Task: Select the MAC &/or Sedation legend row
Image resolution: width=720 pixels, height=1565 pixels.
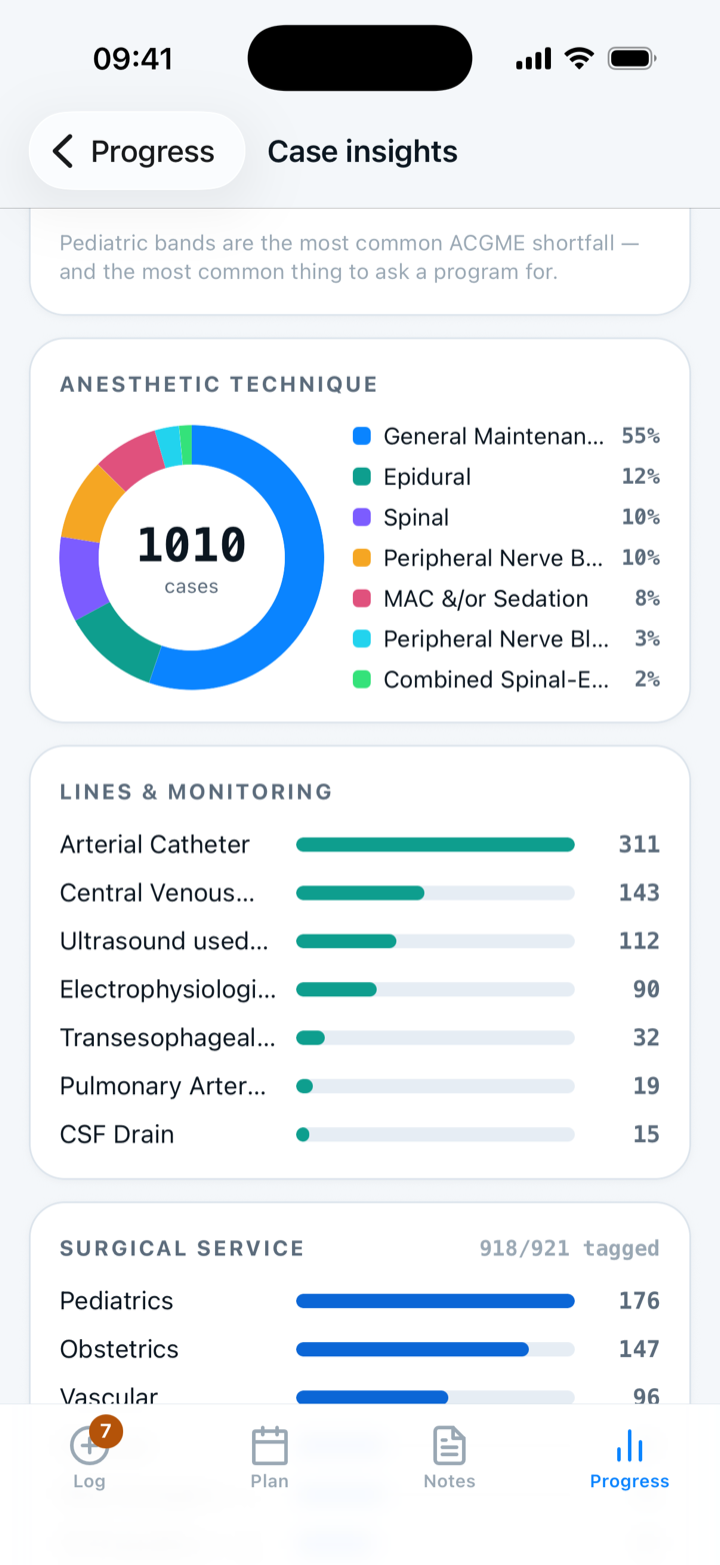Action: (x=506, y=598)
